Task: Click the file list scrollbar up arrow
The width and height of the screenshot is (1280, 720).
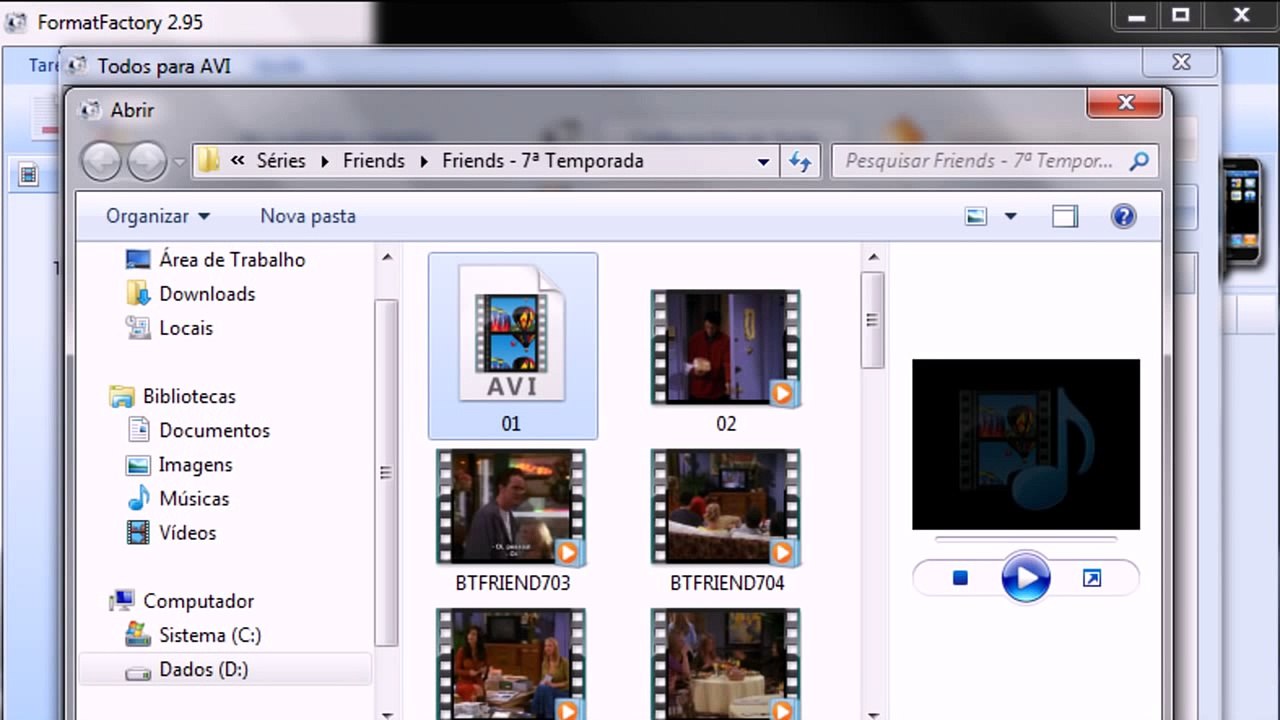Action: pos(873,258)
